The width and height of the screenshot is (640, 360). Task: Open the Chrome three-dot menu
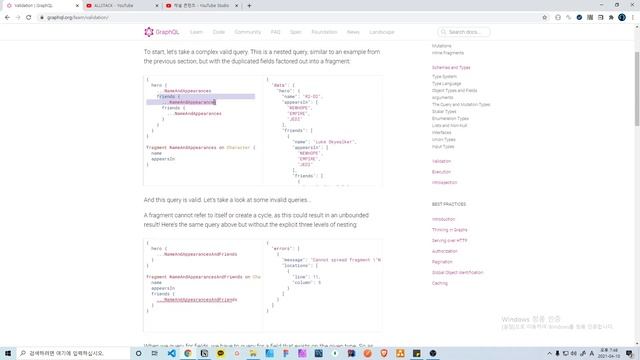point(633,18)
